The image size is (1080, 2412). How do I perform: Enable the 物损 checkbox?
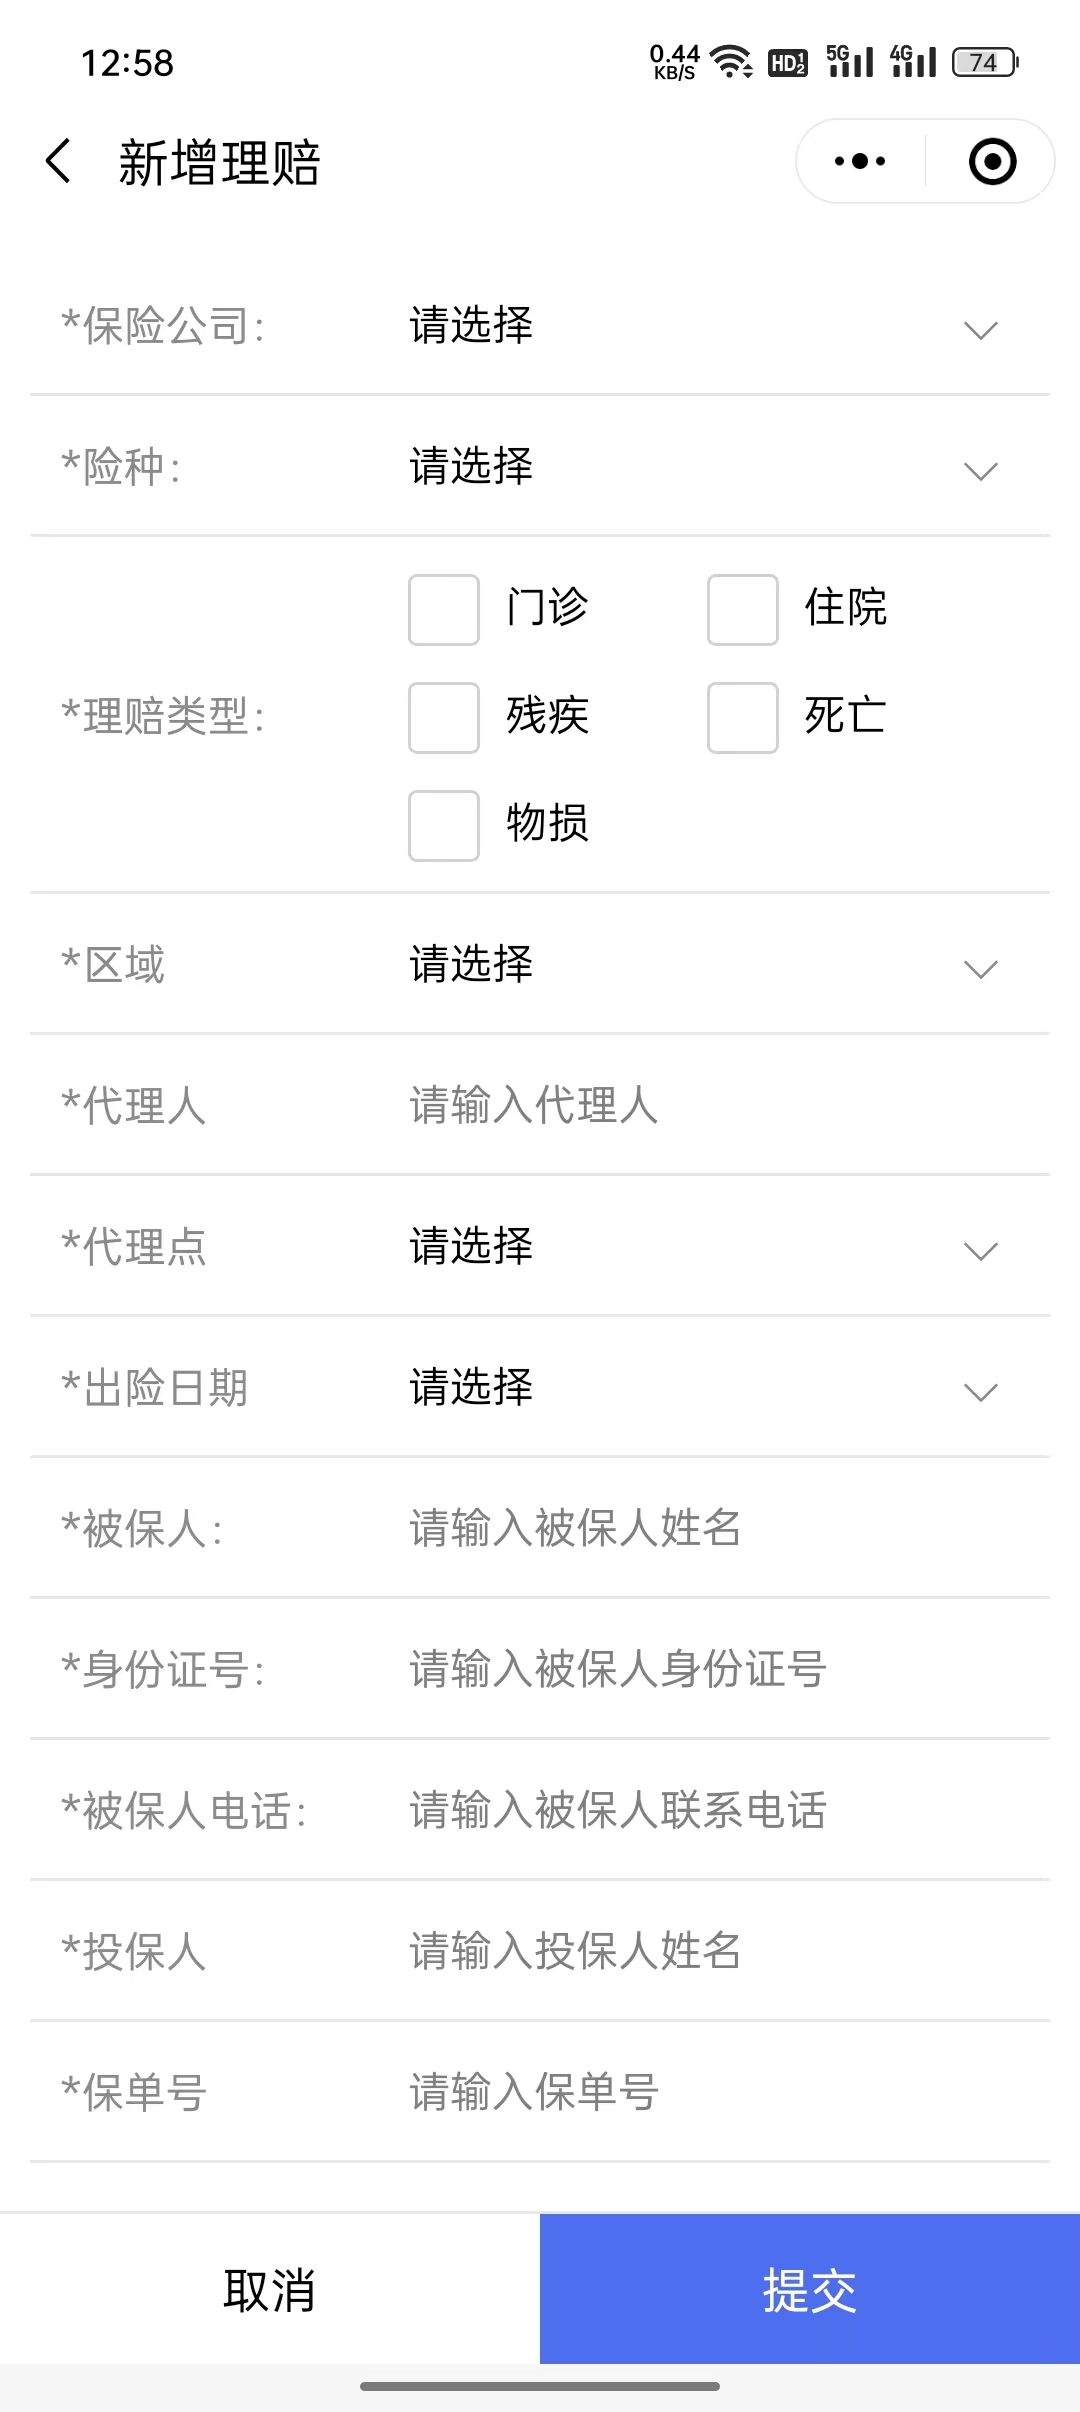click(444, 826)
